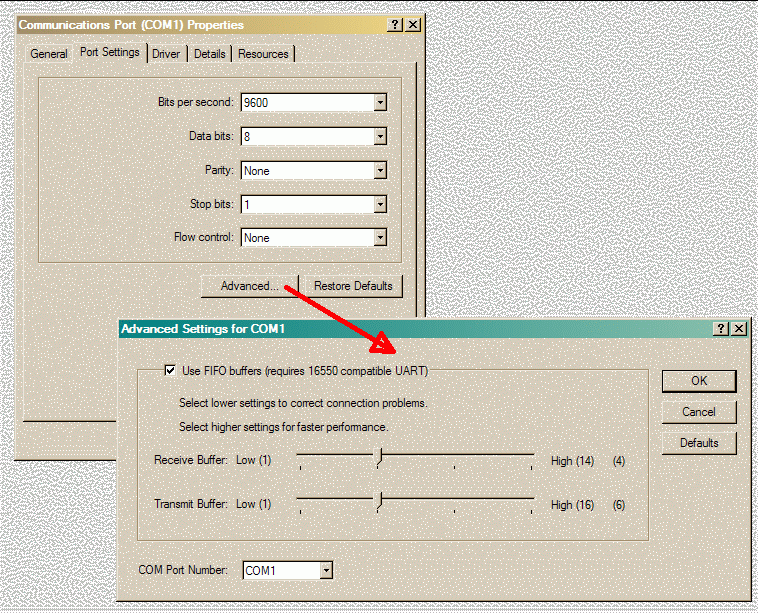The width and height of the screenshot is (758, 613).
Task: Click the Transmit Buffer slider thumb
Action: coord(379,501)
